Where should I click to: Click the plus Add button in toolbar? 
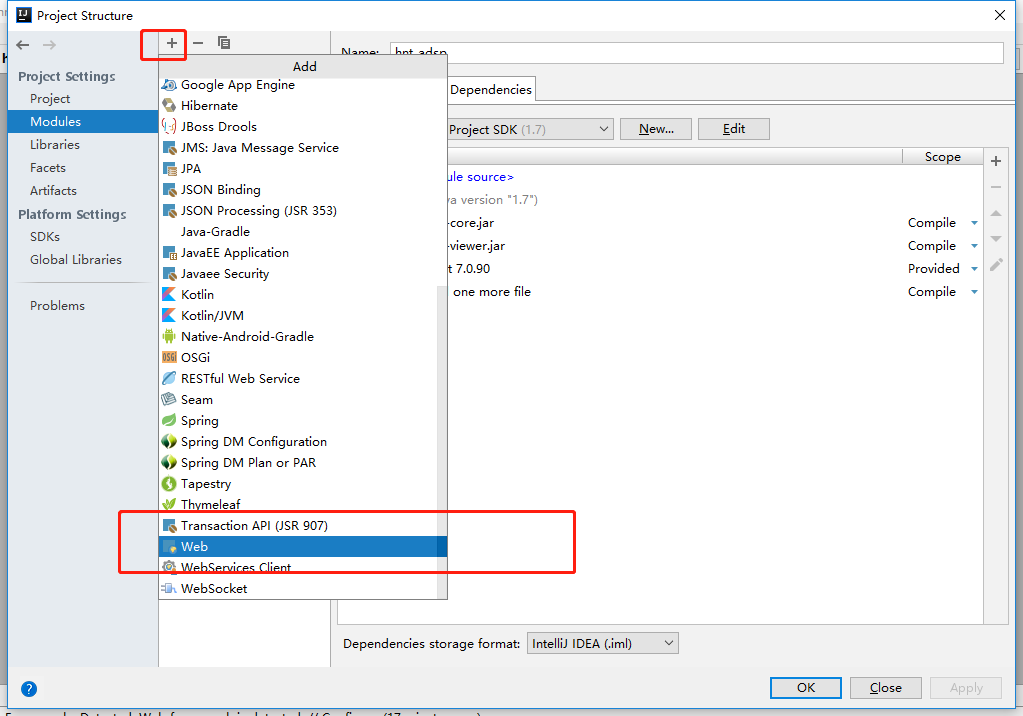click(172, 43)
